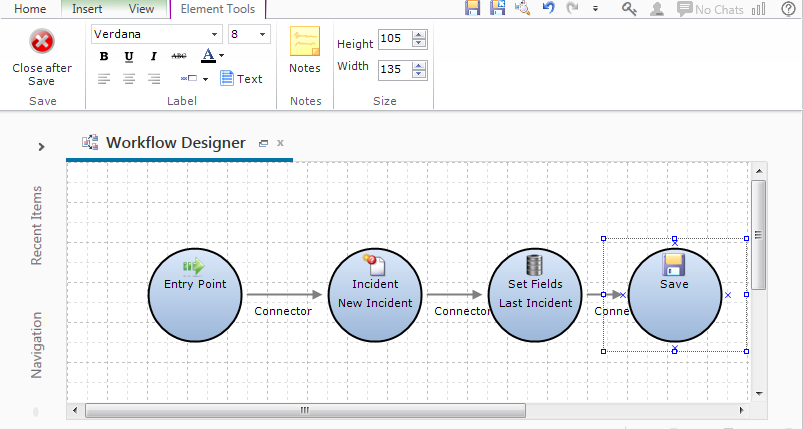Click the arrow connector after Entry Point
This screenshot has width=803, height=429.
[284, 294]
